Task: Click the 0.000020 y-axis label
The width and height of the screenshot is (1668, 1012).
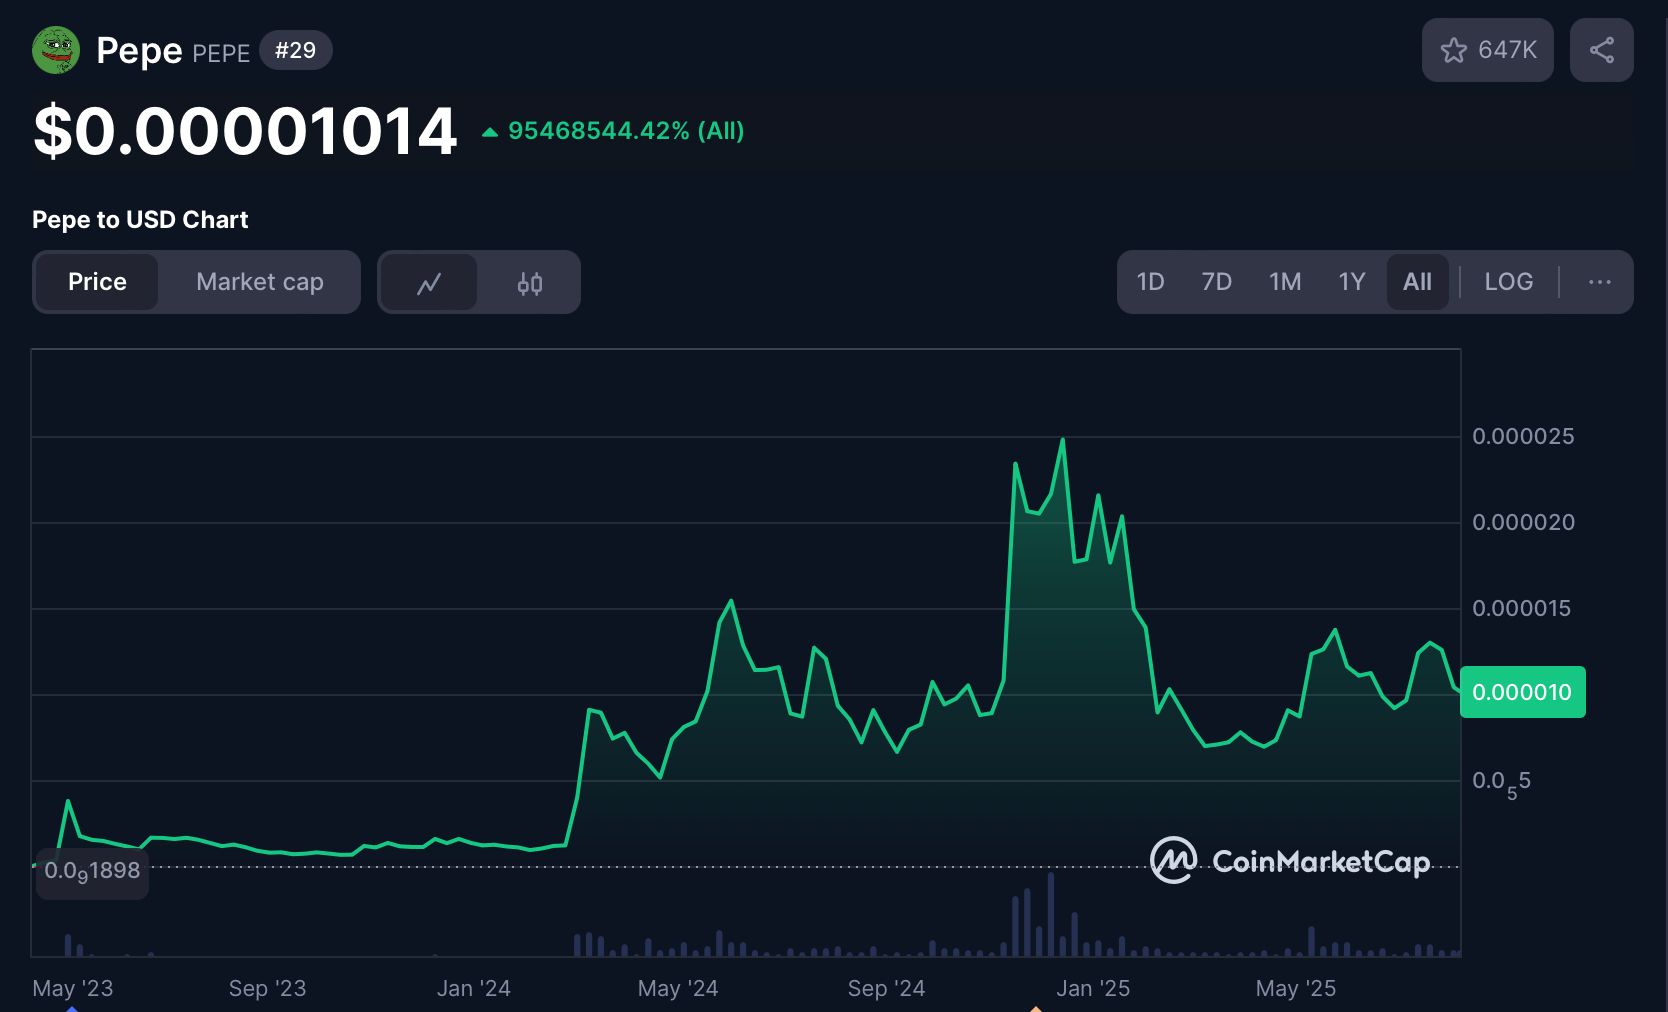Action: point(1523,522)
